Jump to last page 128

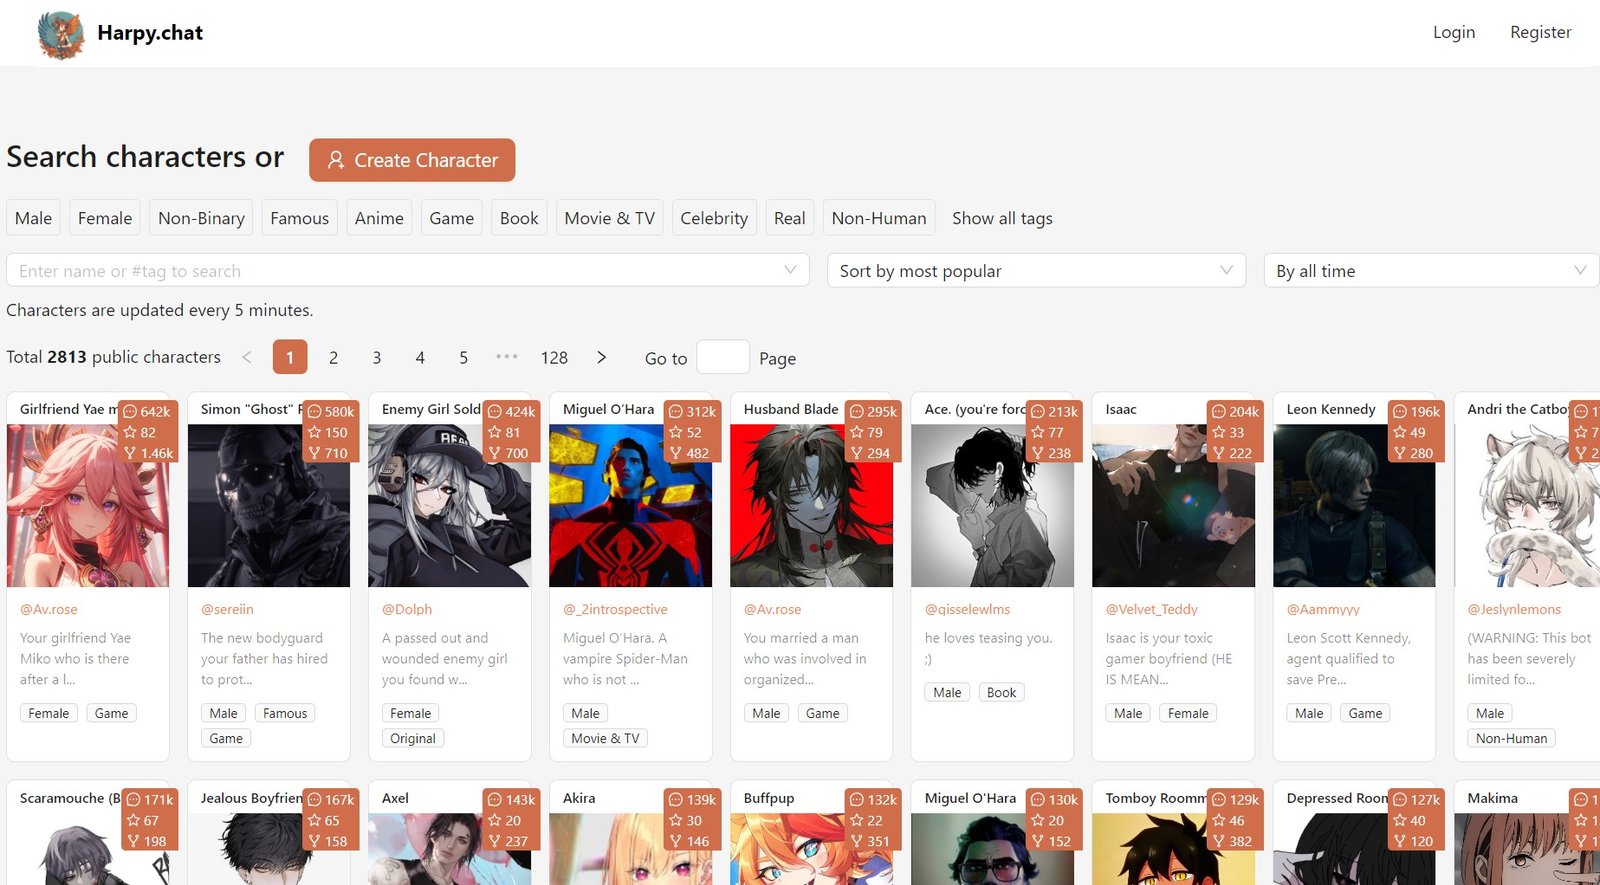(x=554, y=357)
